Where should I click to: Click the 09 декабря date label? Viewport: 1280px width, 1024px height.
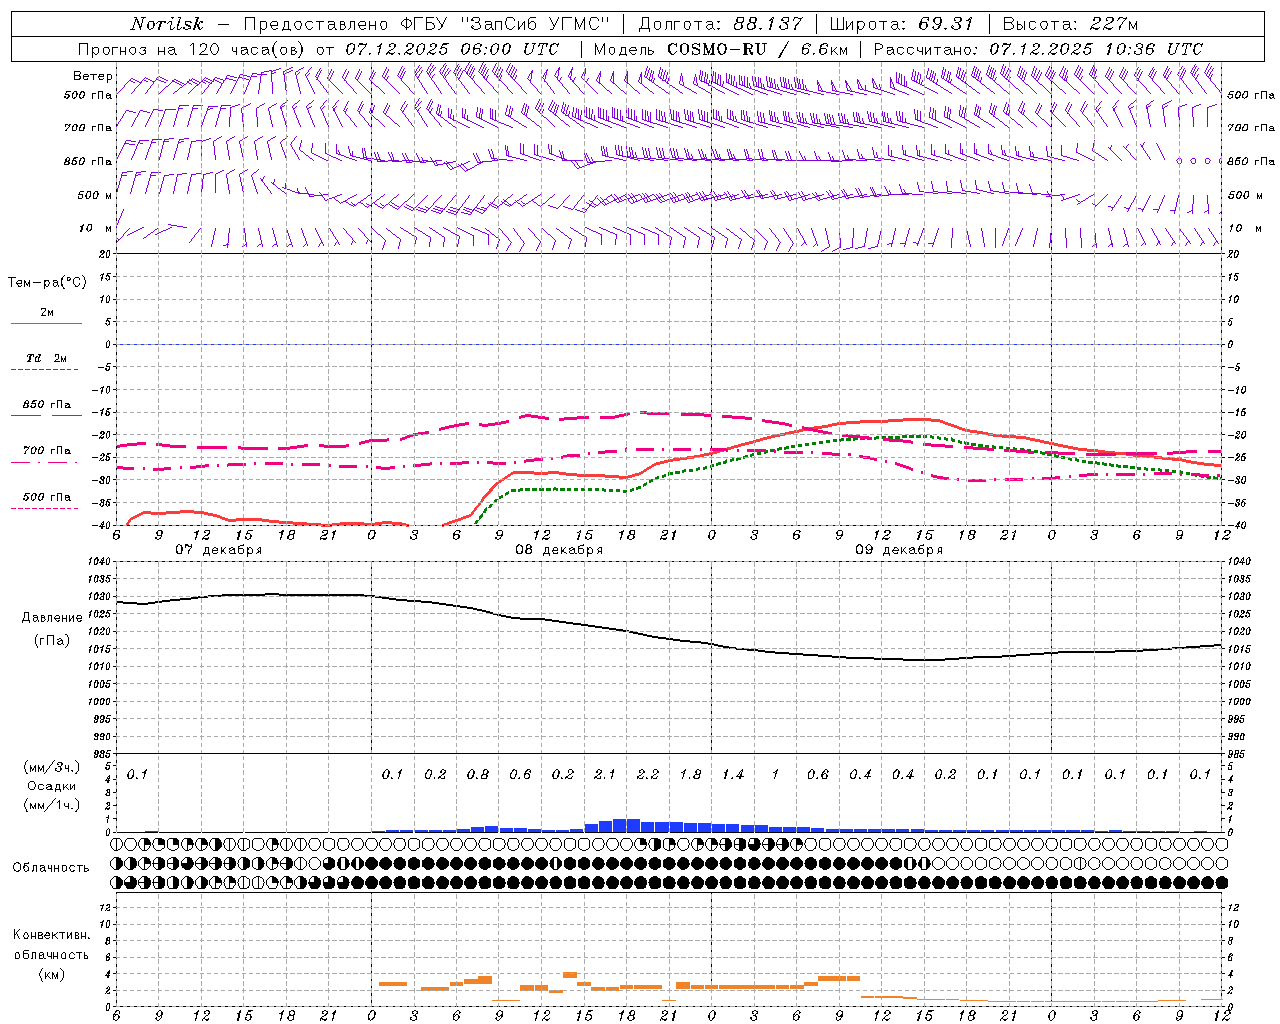(x=899, y=550)
